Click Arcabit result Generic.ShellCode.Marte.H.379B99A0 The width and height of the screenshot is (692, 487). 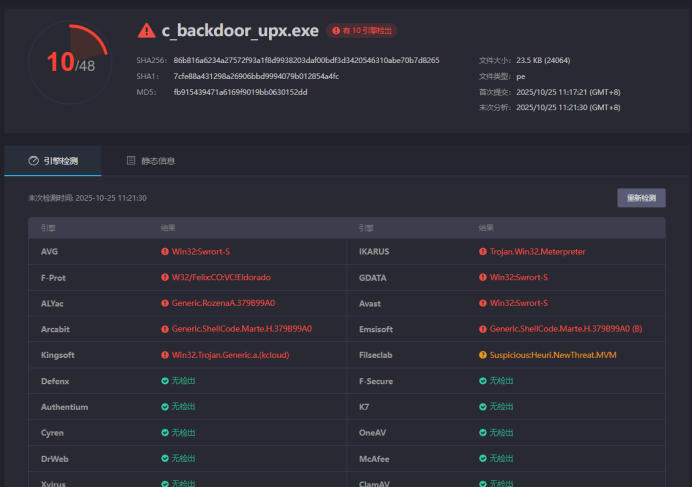[x=242, y=329]
